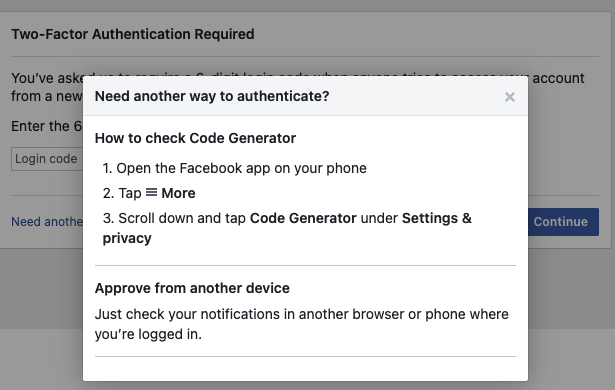Click the Just check your notifications paragraph
Screen dimensions: 615x390
tap(302, 324)
